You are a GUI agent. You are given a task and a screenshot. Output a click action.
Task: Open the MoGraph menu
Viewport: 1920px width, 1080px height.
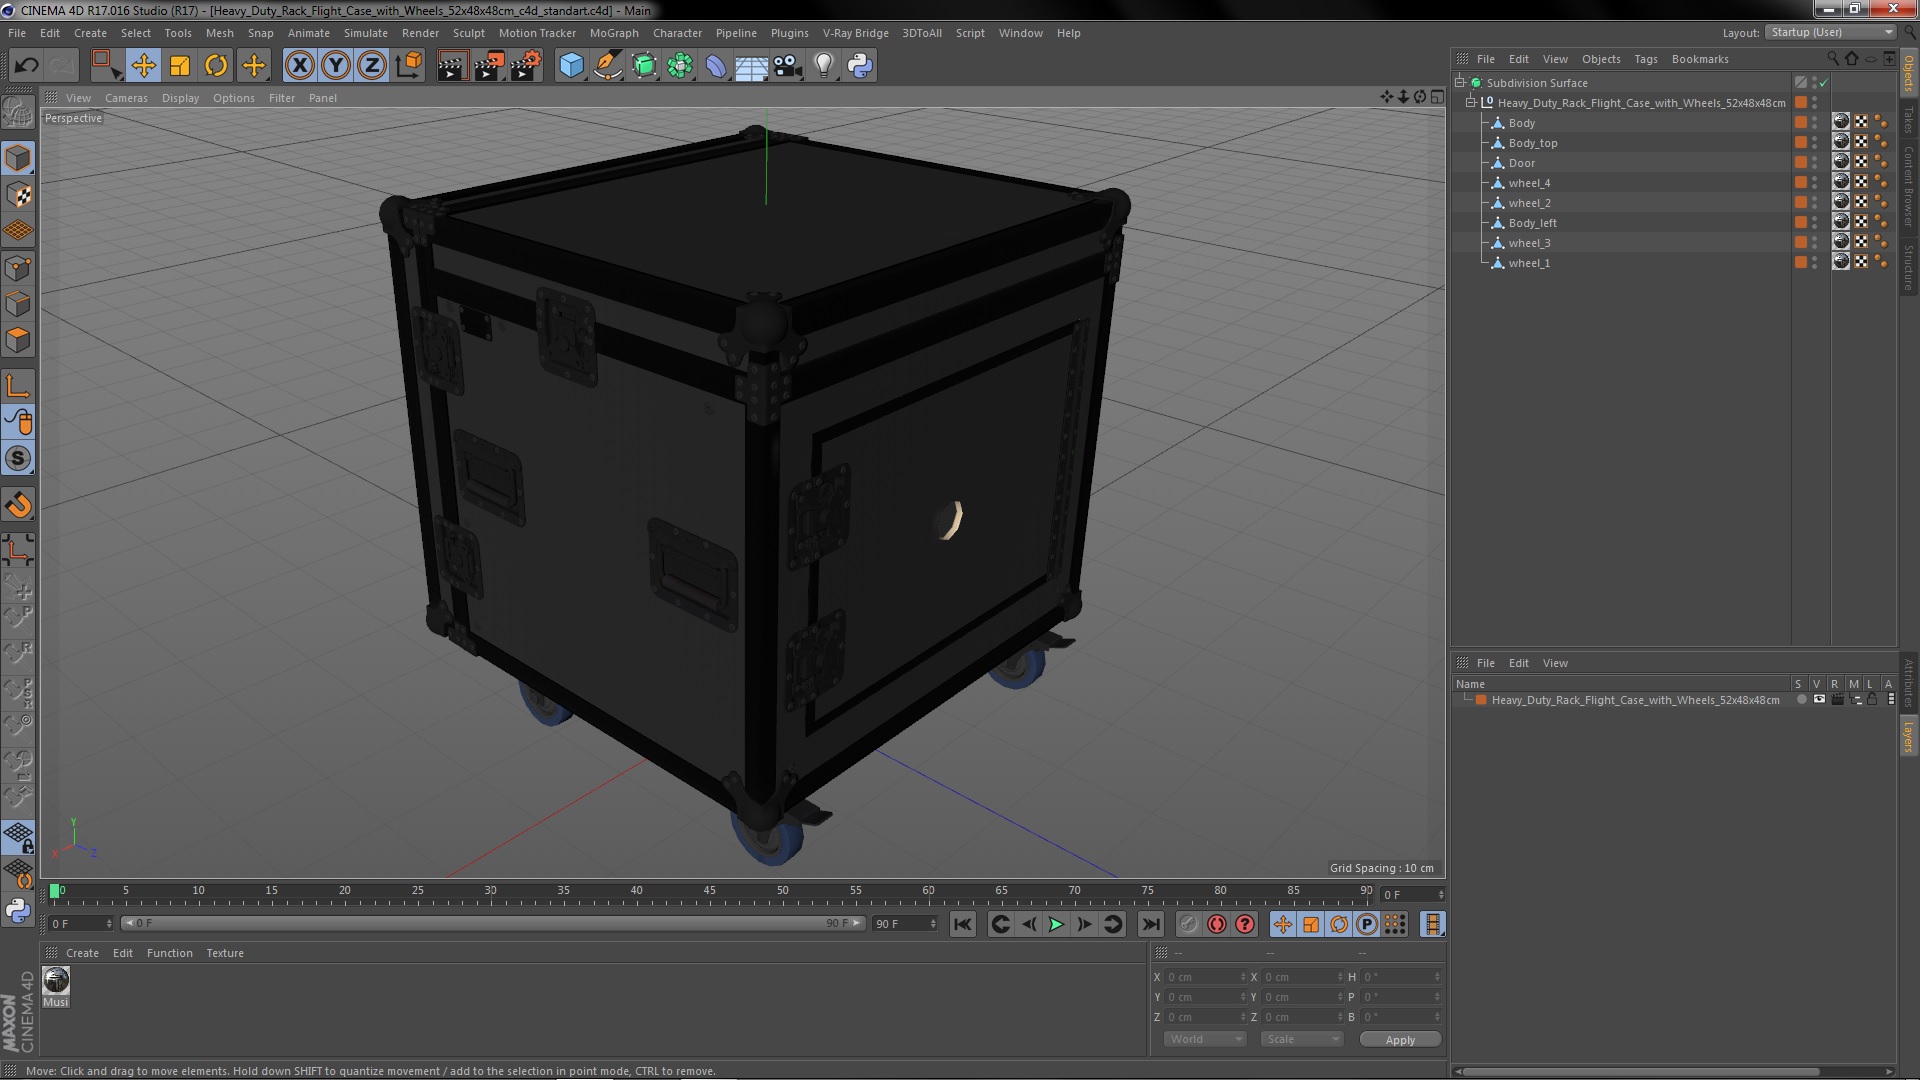[613, 33]
